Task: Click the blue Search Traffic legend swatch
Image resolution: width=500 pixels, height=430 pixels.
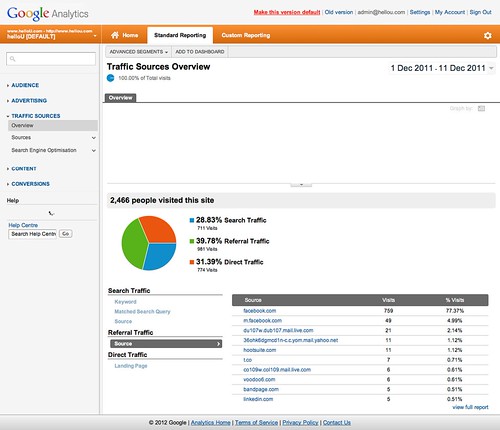Action: click(192, 220)
